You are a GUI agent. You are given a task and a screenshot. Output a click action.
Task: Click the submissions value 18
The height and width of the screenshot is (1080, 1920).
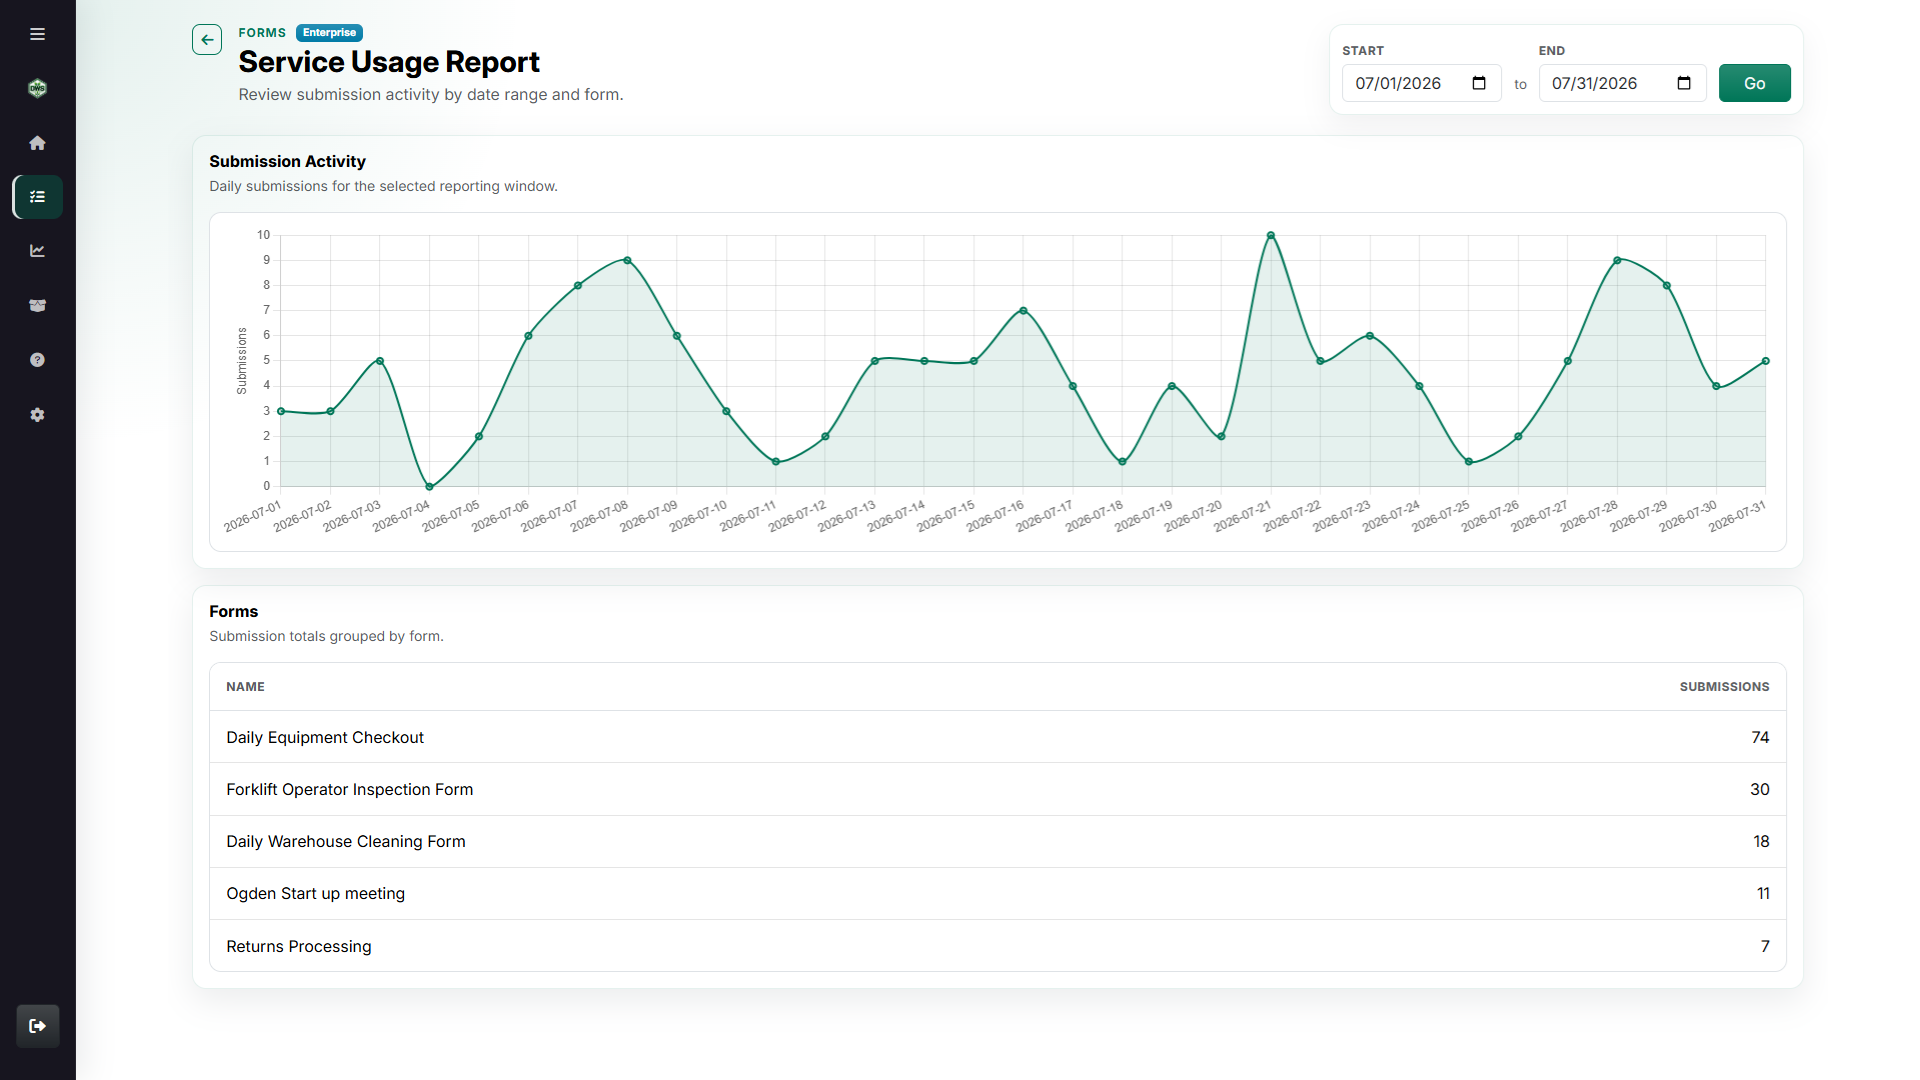tap(1761, 841)
